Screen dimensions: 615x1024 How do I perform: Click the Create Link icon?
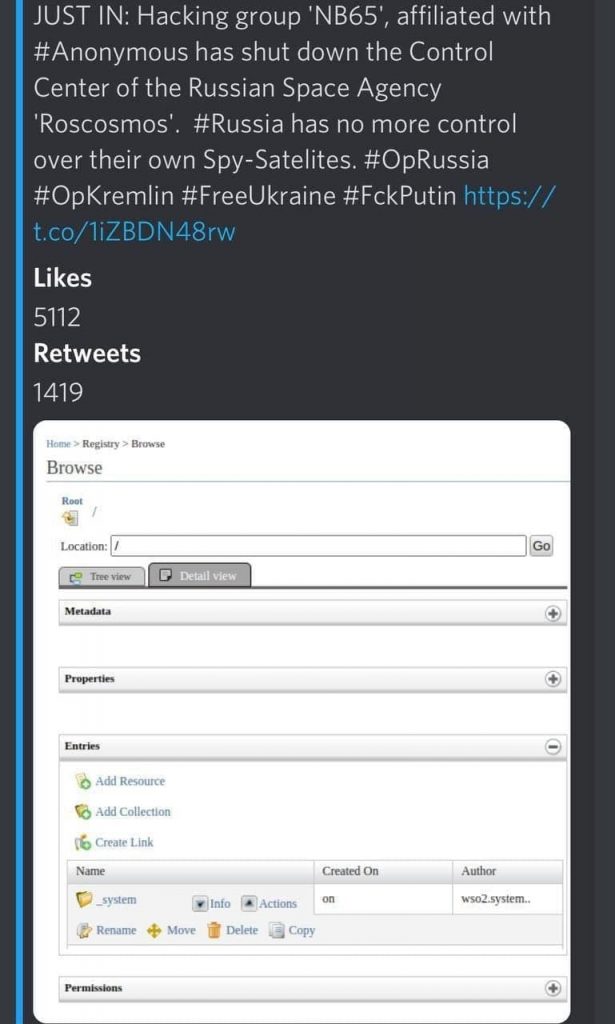pyautogui.click(x=83, y=842)
